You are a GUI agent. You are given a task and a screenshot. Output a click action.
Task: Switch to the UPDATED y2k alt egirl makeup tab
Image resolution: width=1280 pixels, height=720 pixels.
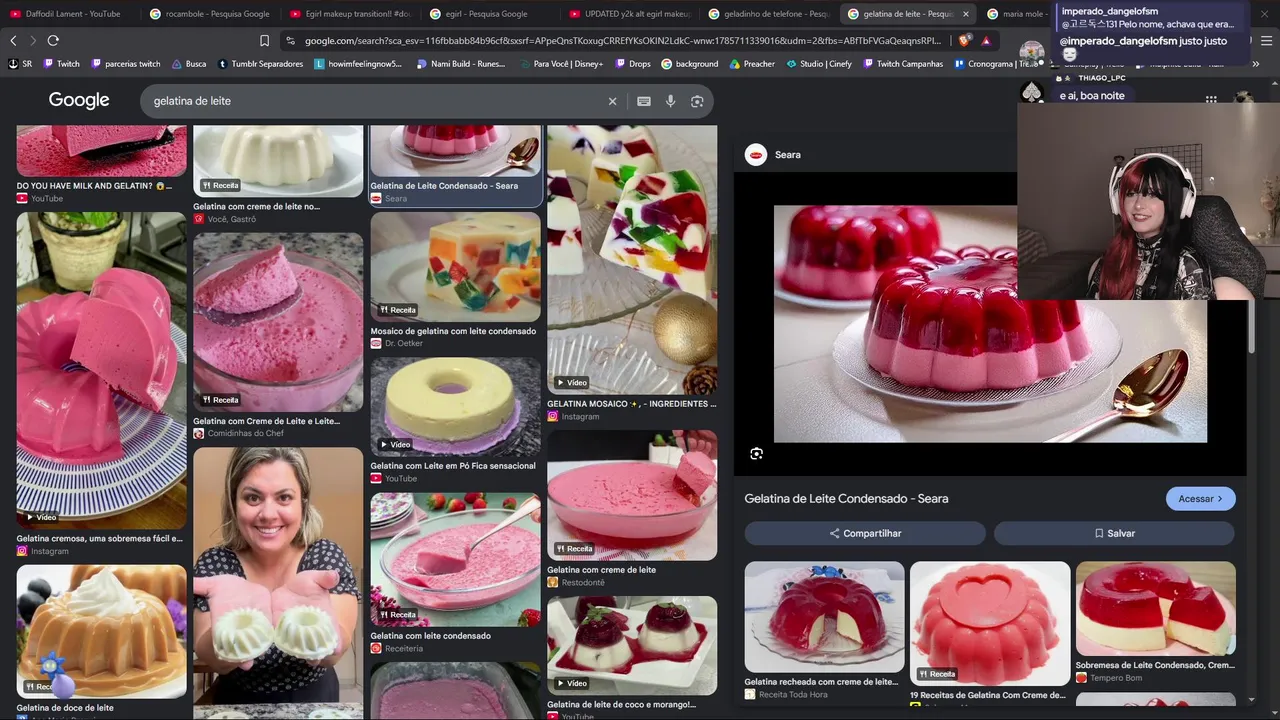pos(629,14)
